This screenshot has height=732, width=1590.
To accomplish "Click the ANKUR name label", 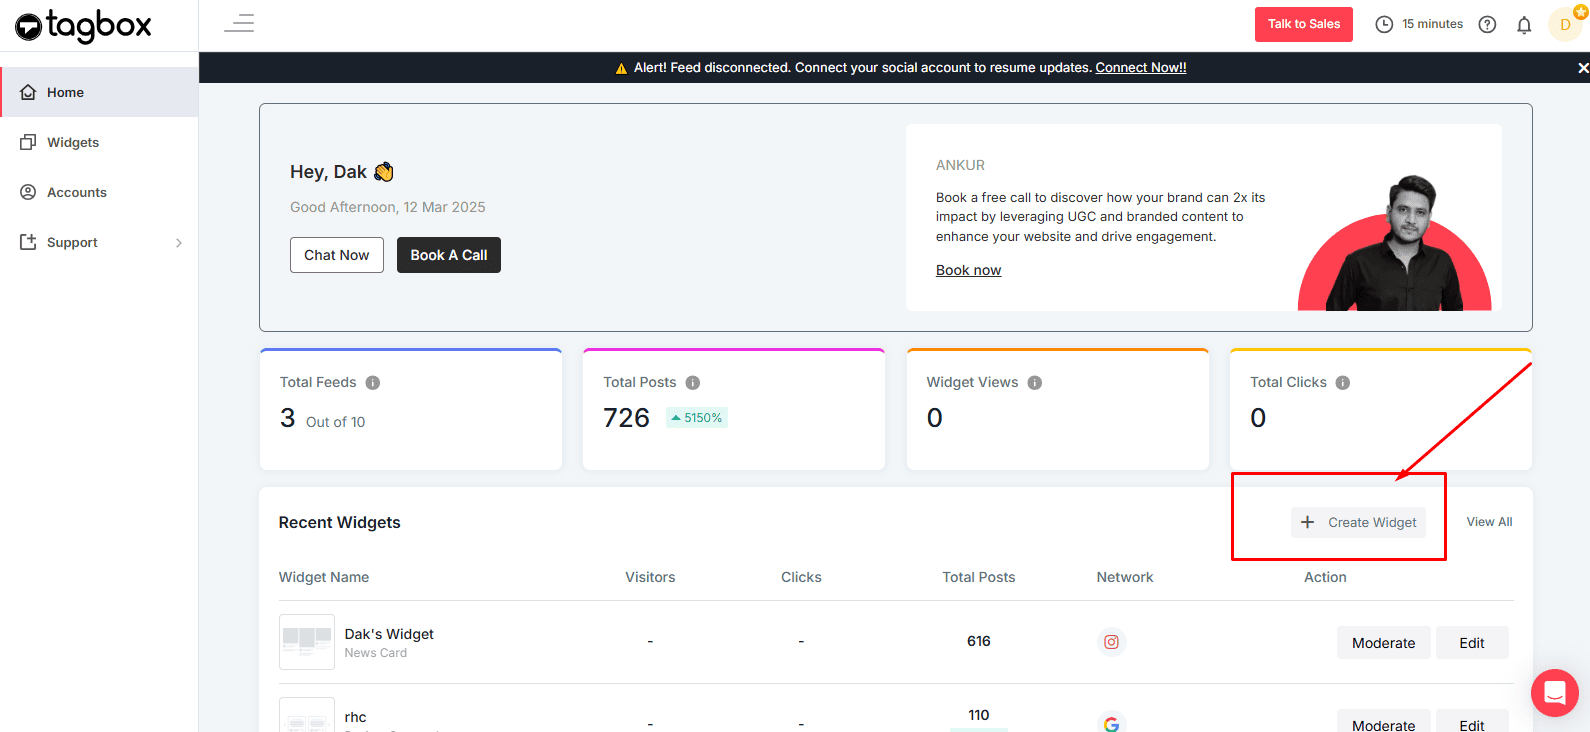I will (x=960, y=165).
